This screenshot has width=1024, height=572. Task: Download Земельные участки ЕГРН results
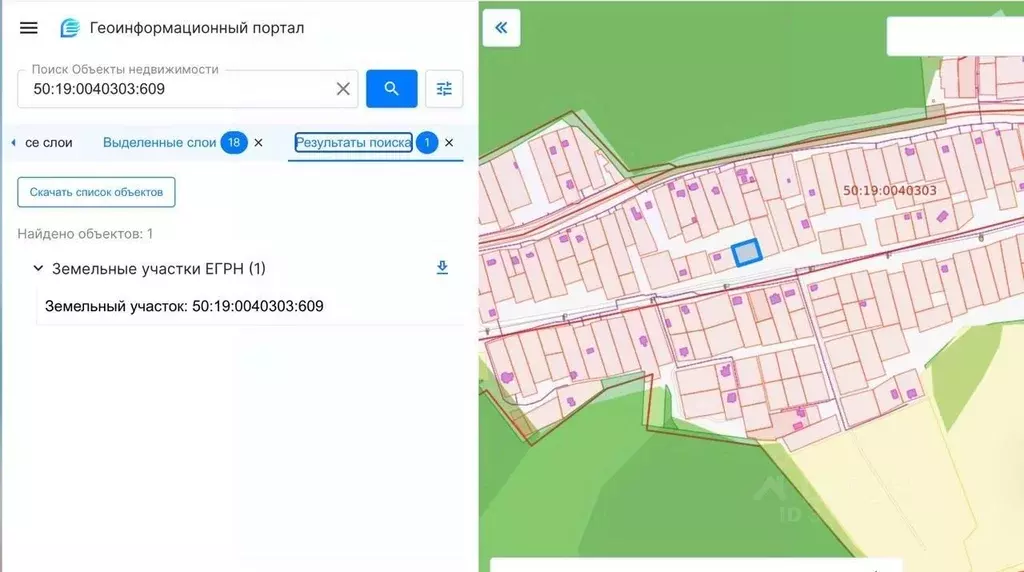click(x=442, y=268)
